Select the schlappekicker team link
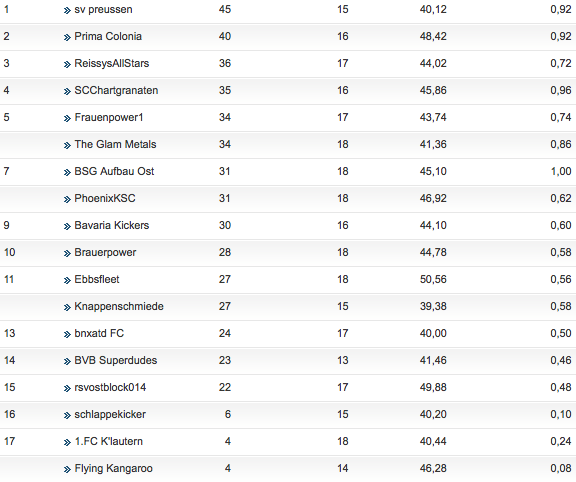Image resolution: width=576 pixels, height=482 pixels. (110, 414)
